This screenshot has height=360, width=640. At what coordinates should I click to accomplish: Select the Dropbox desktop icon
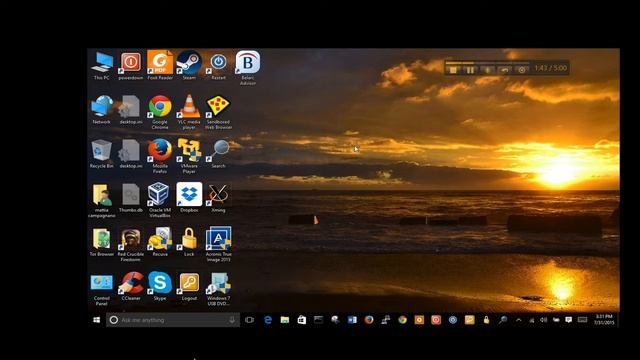coord(189,198)
